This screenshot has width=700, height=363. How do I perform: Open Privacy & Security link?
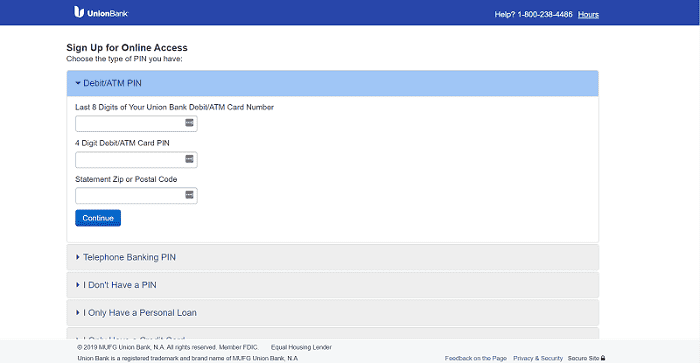(538, 358)
